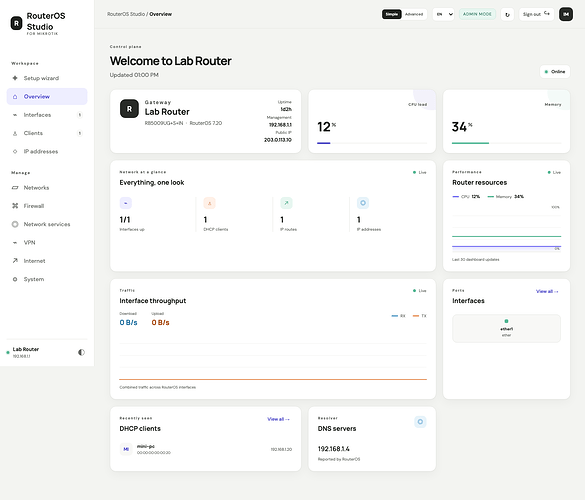Click the mini-pc IP address 192.168.1.20
This screenshot has width=585, height=500.
pos(281,449)
